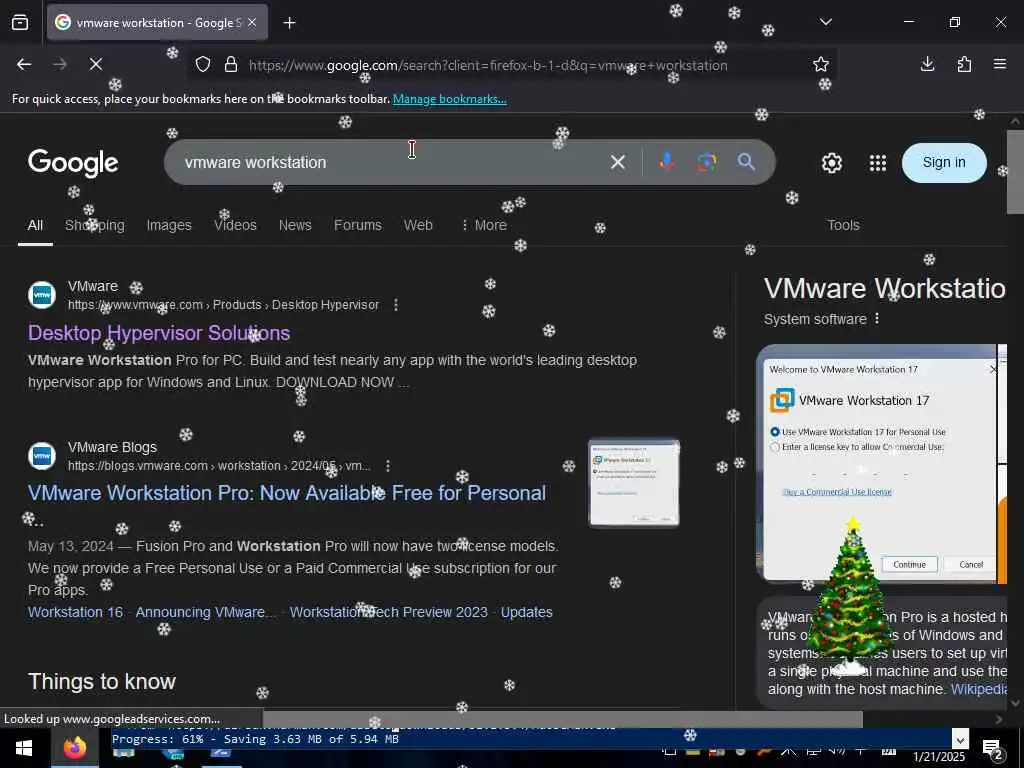The height and width of the screenshot is (768, 1024).
Task: Click the address bar URL
Action: [x=488, y=65]
